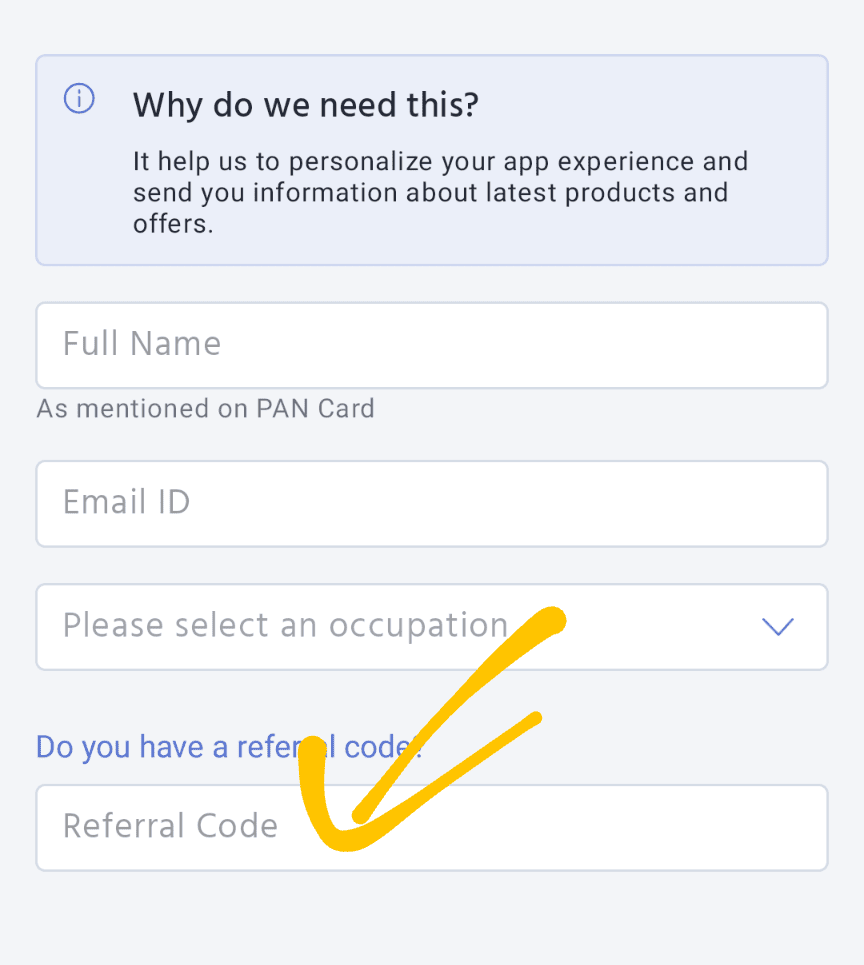Expand the occupation dropdown chevron arrow
The image size is (864, 965).
[777, 627]
